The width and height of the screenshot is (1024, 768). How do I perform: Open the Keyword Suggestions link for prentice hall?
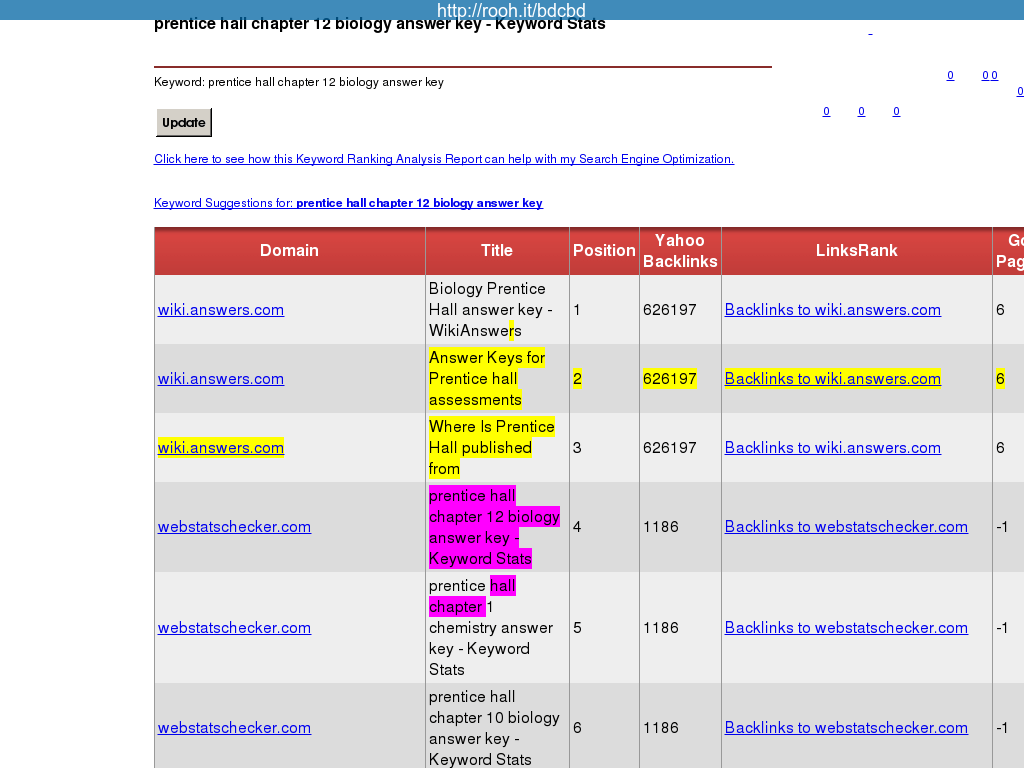[348, 203]
